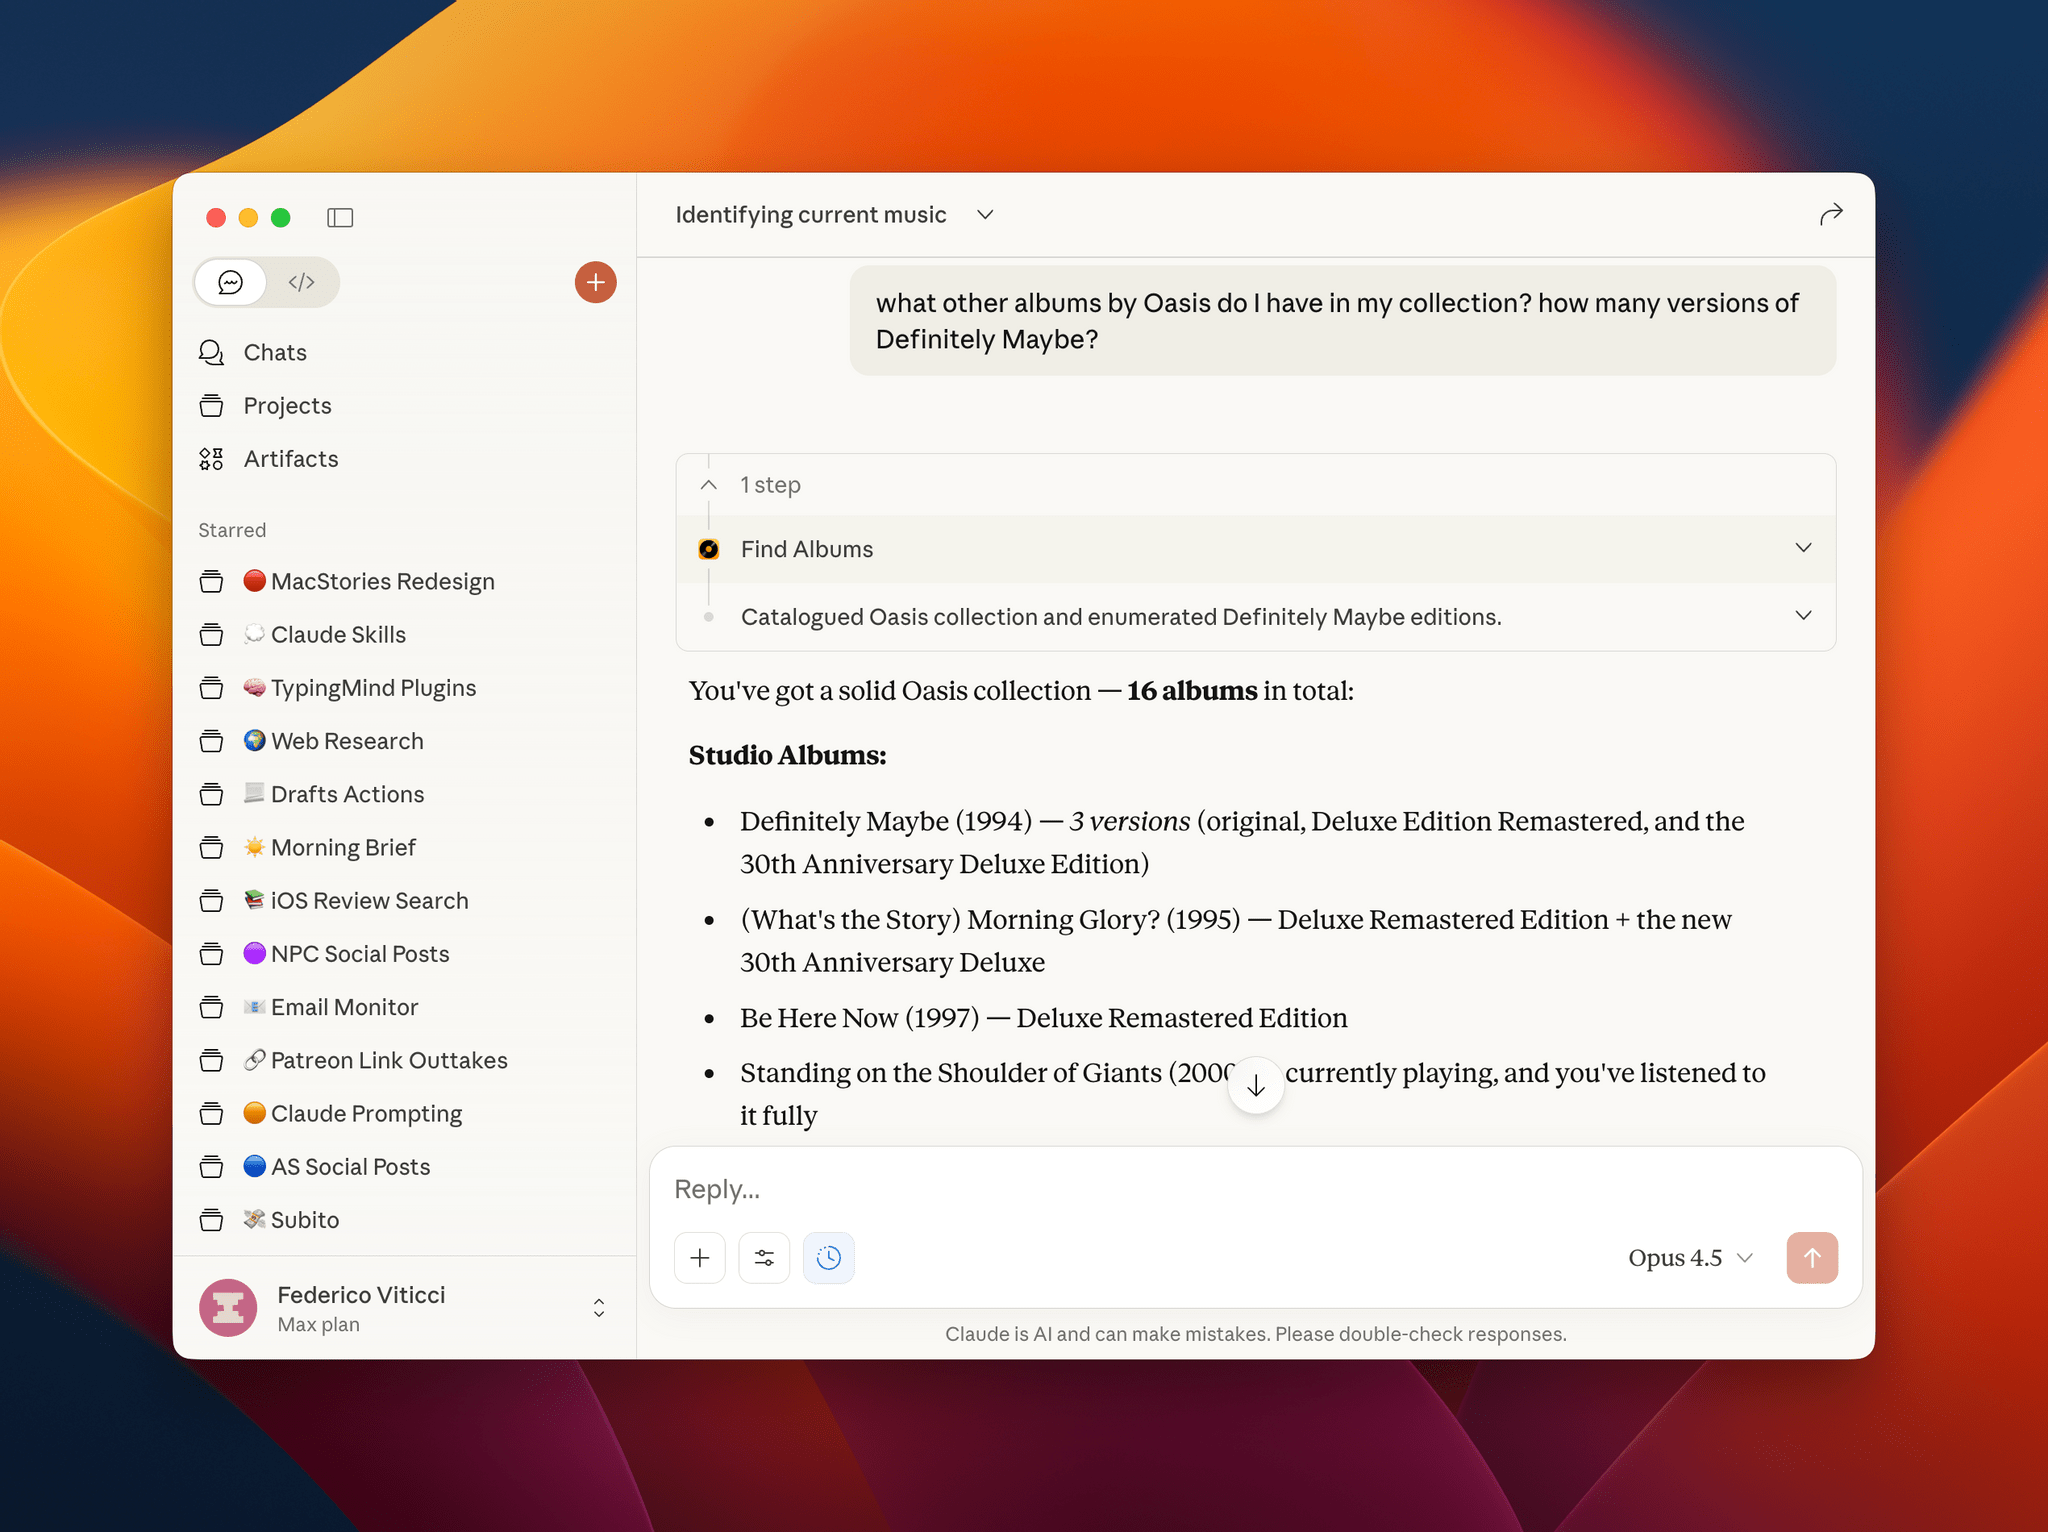Viewport: 2048px width, 1532px height.
Task: Open the tools settings icon in the composer
Action: tap(764, 1258)
